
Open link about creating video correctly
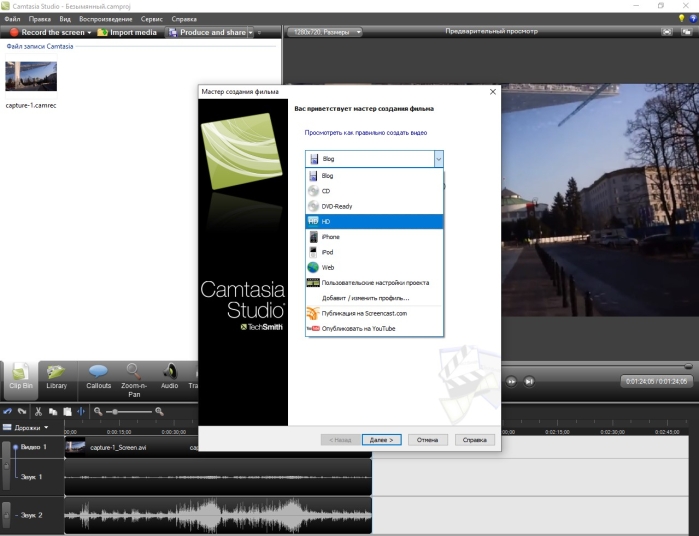click(x=366, y=132)
